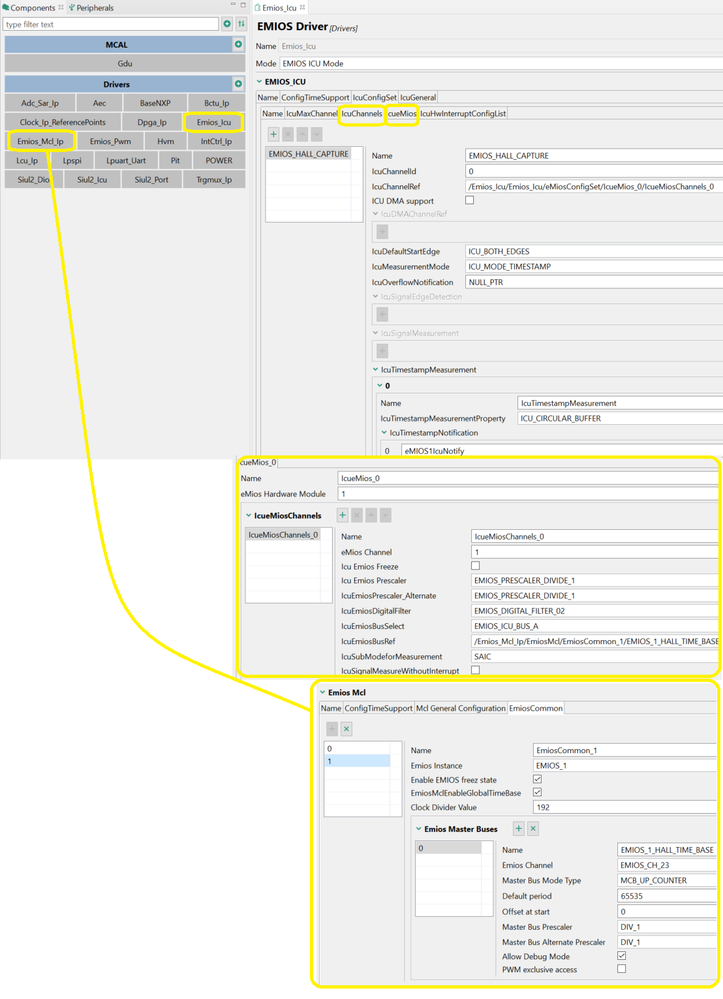Add item under IcuSignalMeasurement

click(382, 350)
